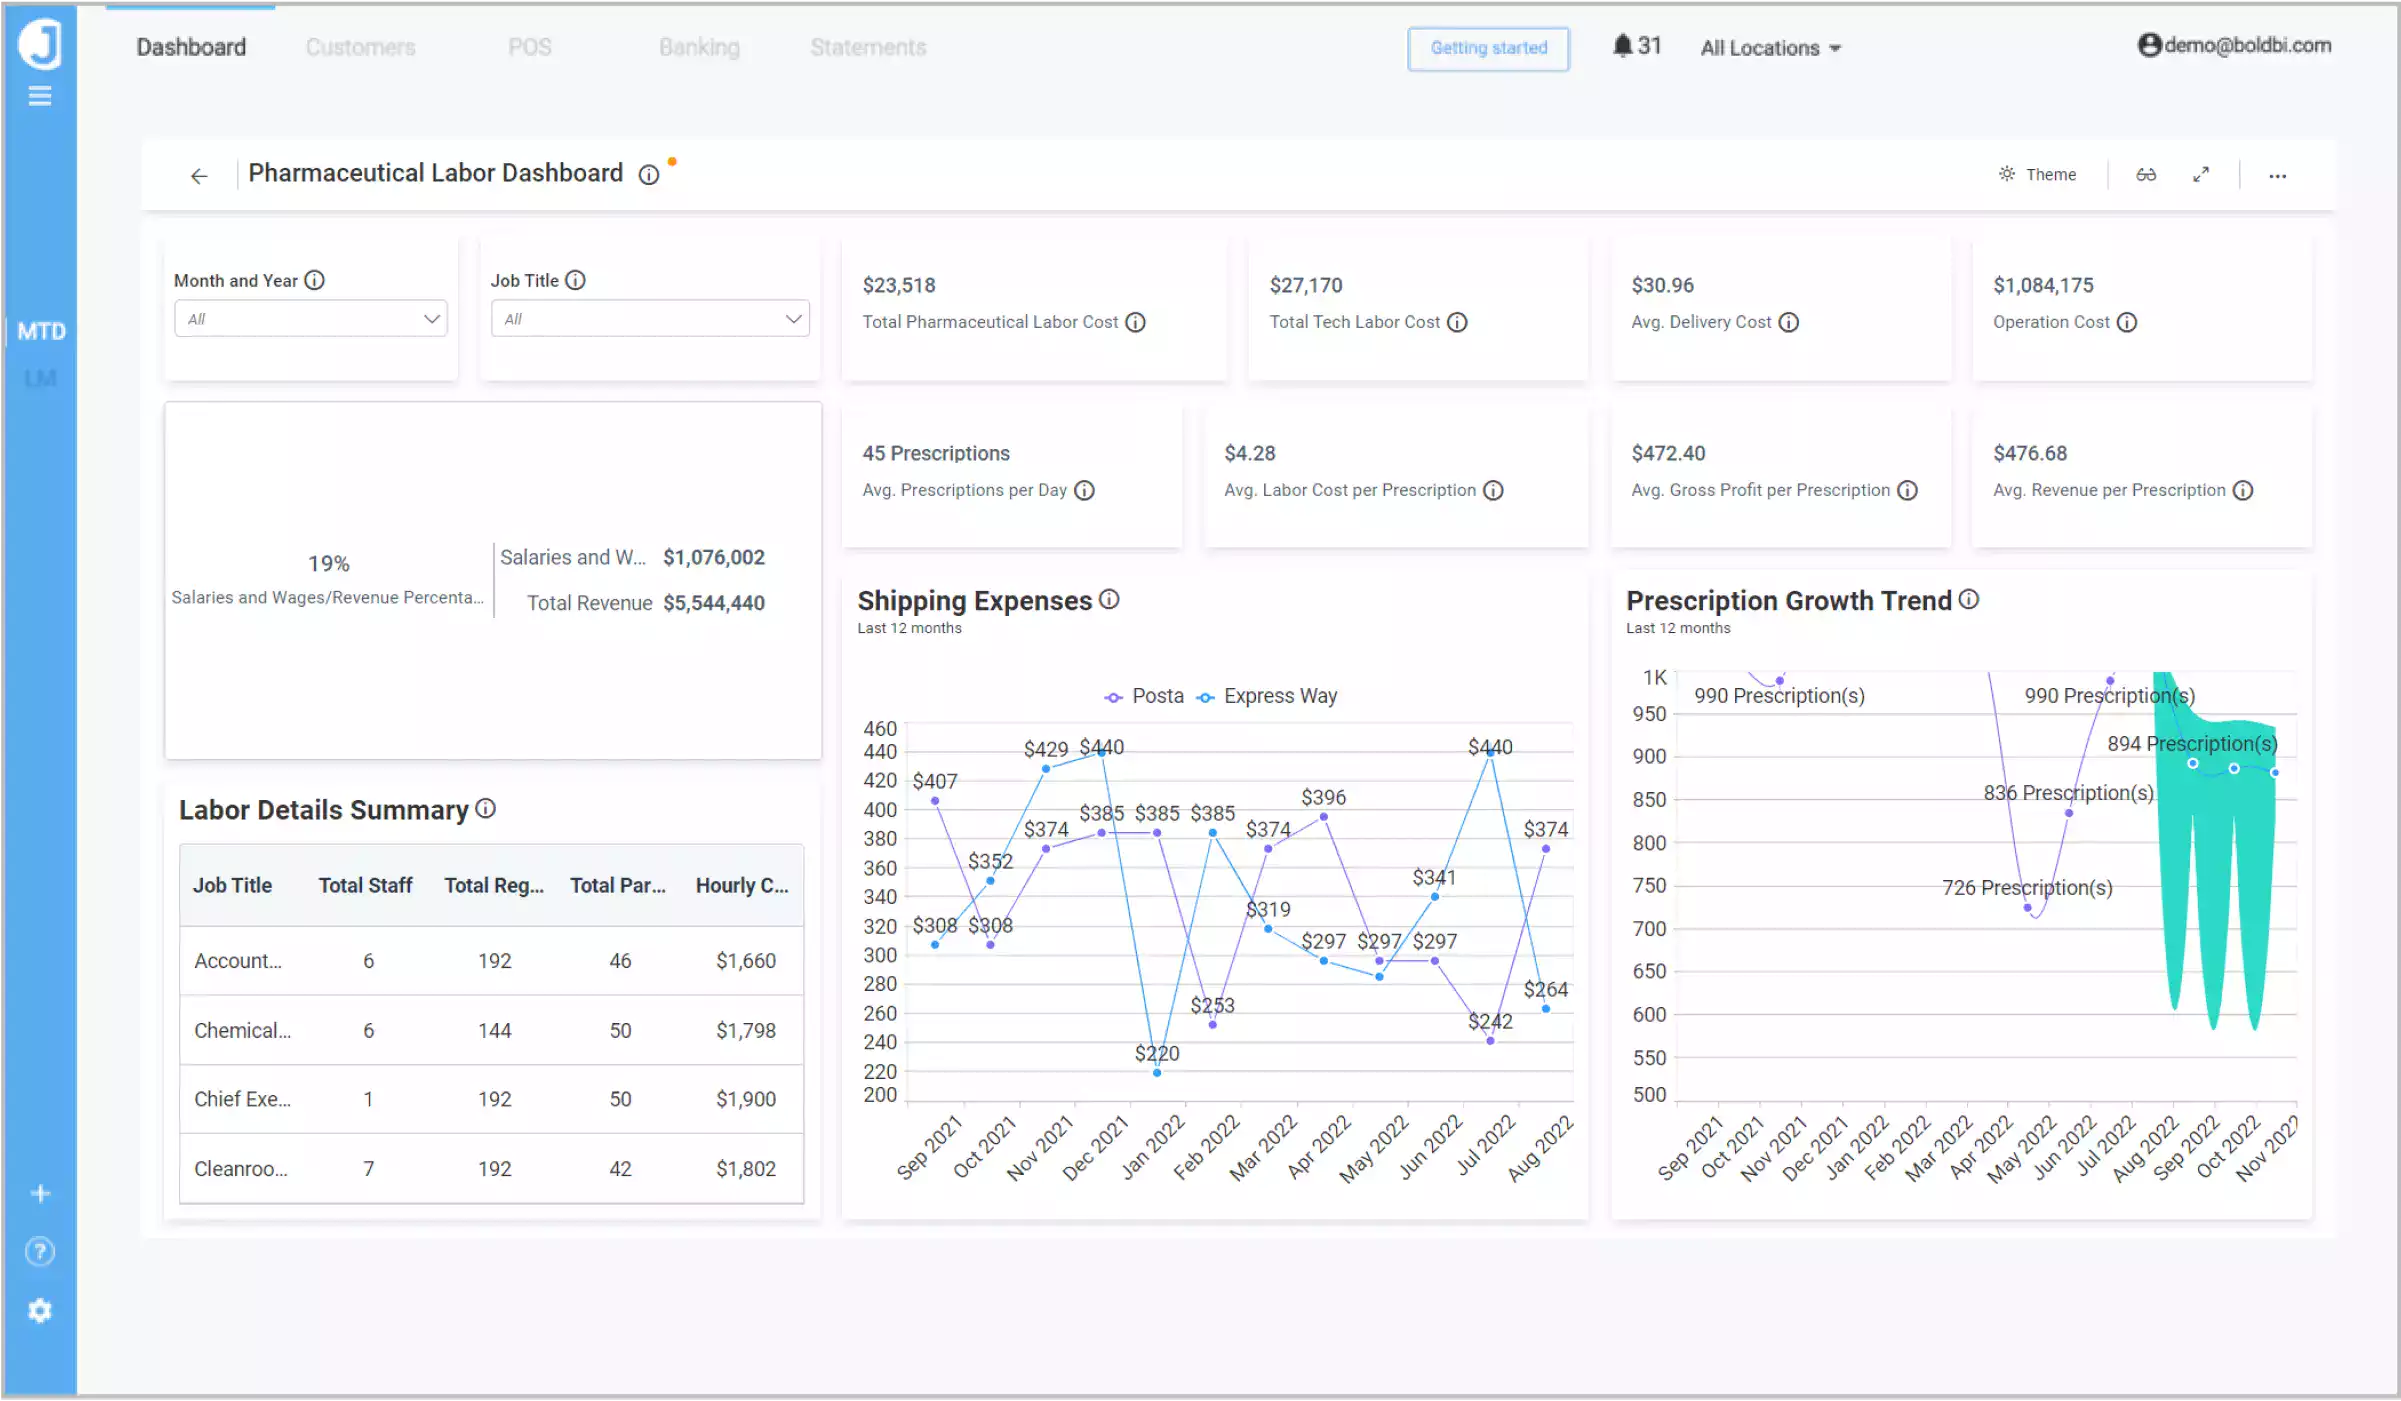This screenshot has height=1401, width=2401.
Task: Open the Job Title dropdown
Action: (649, 318)
